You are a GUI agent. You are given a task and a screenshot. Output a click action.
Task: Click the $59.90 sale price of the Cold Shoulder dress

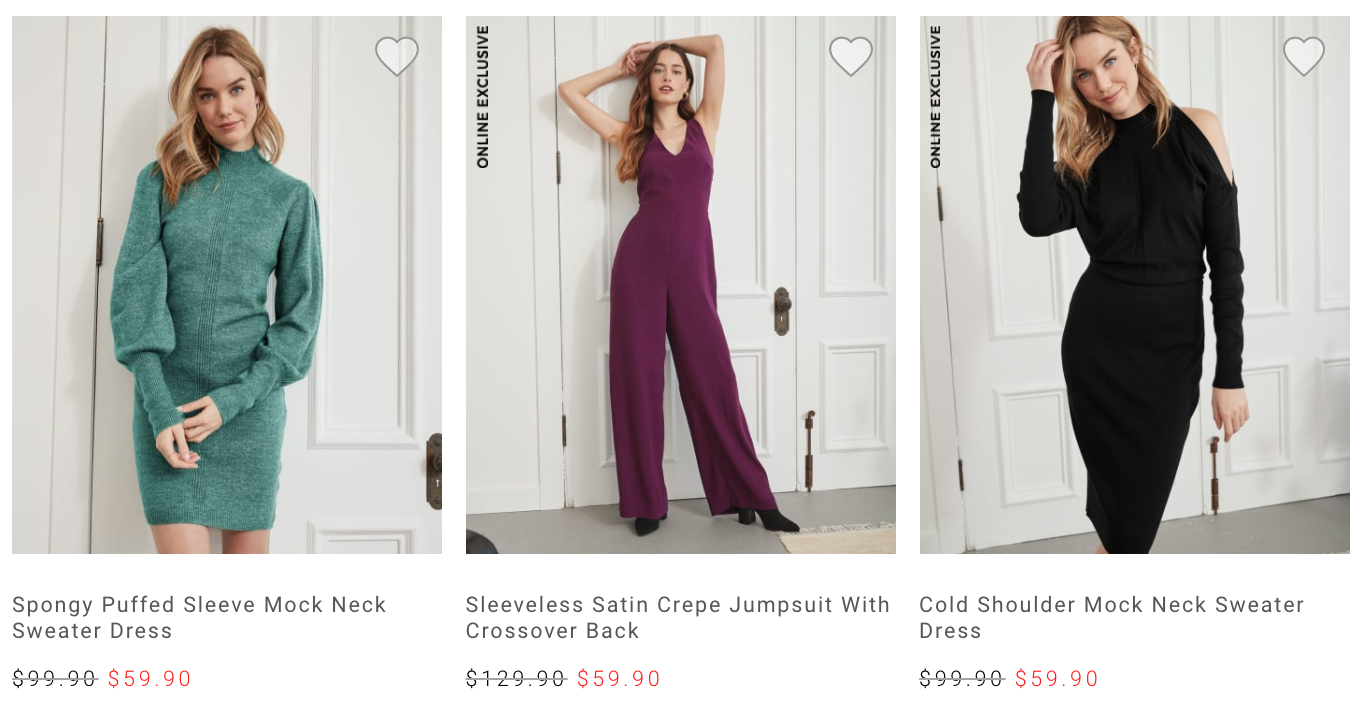tap(1057, 679)
